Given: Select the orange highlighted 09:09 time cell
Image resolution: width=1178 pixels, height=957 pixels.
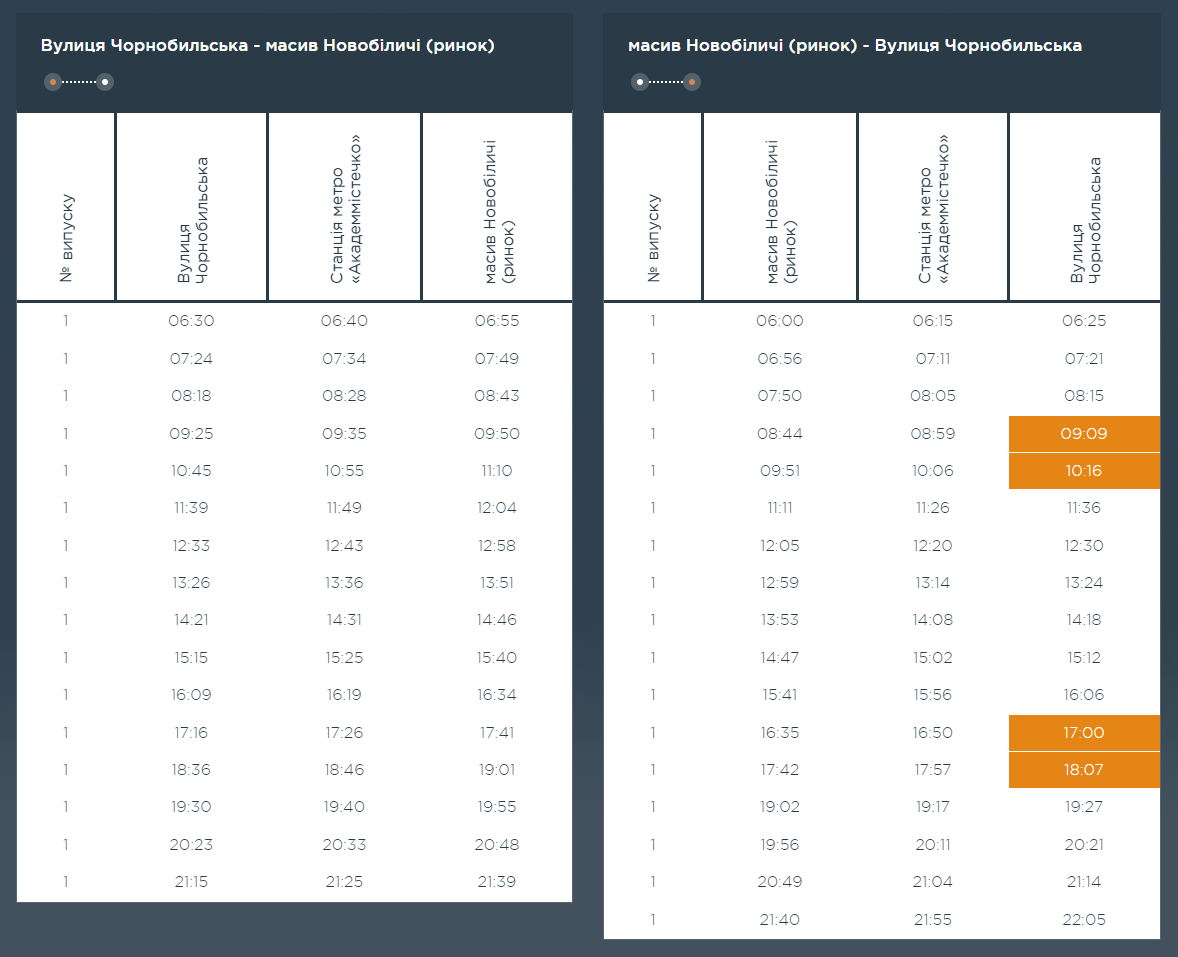Looking at the screenshot, I should pyautogui.click(x=1084, y=434).
